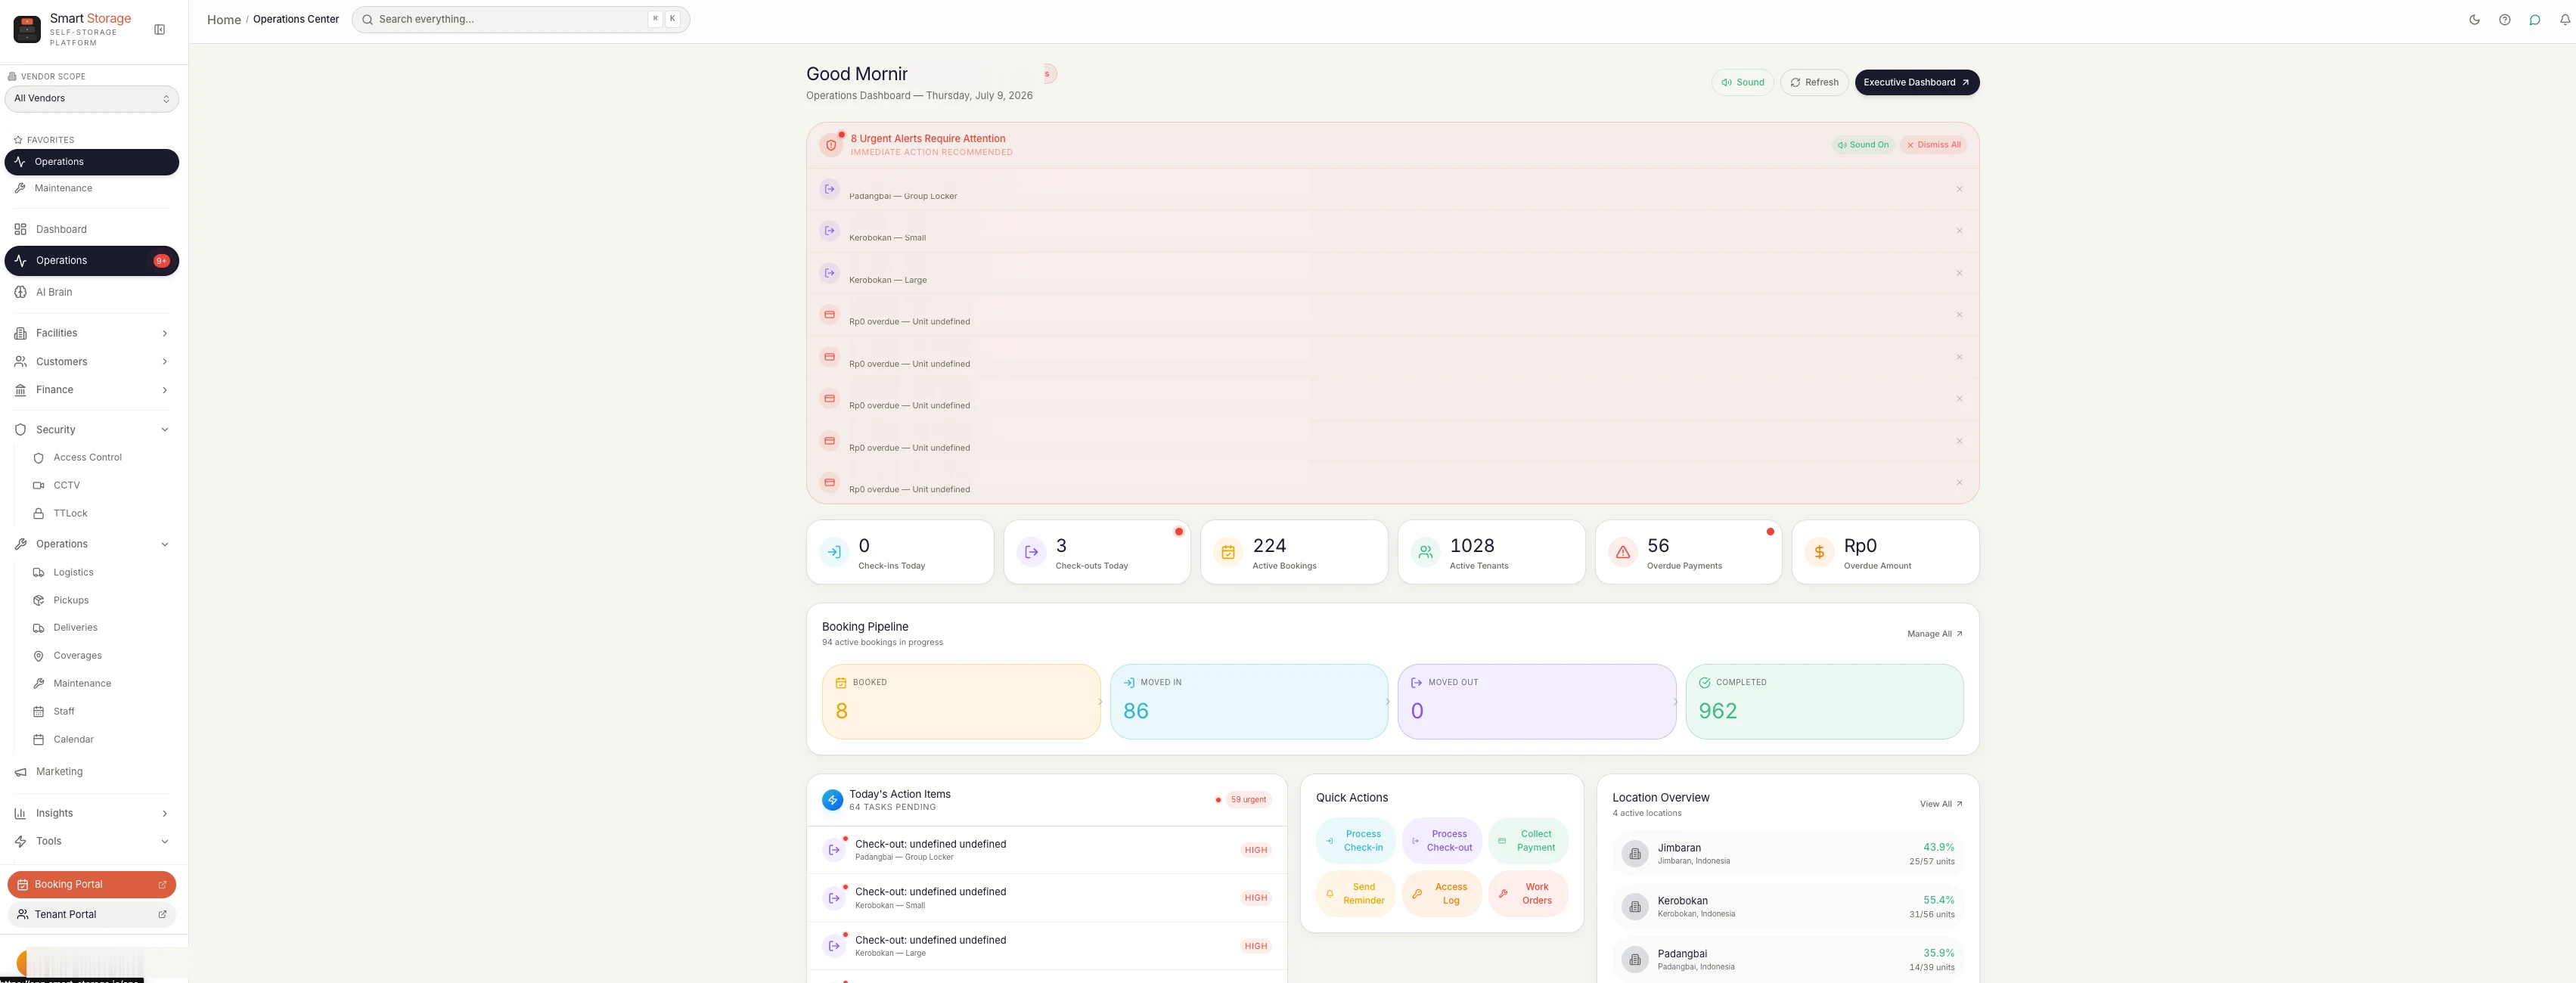Toggle the Sound button in header
Screen dimensions: 2576x983
click(x=1743, y=82)
